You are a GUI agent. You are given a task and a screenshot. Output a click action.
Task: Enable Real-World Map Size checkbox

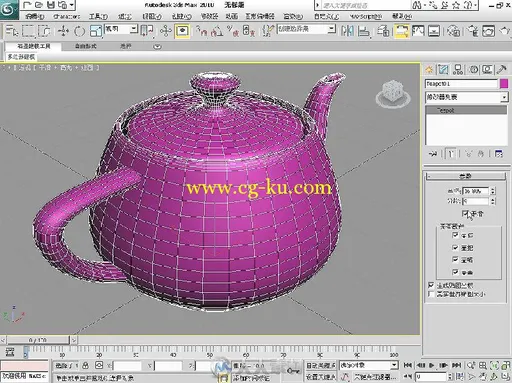pos(431,294)
